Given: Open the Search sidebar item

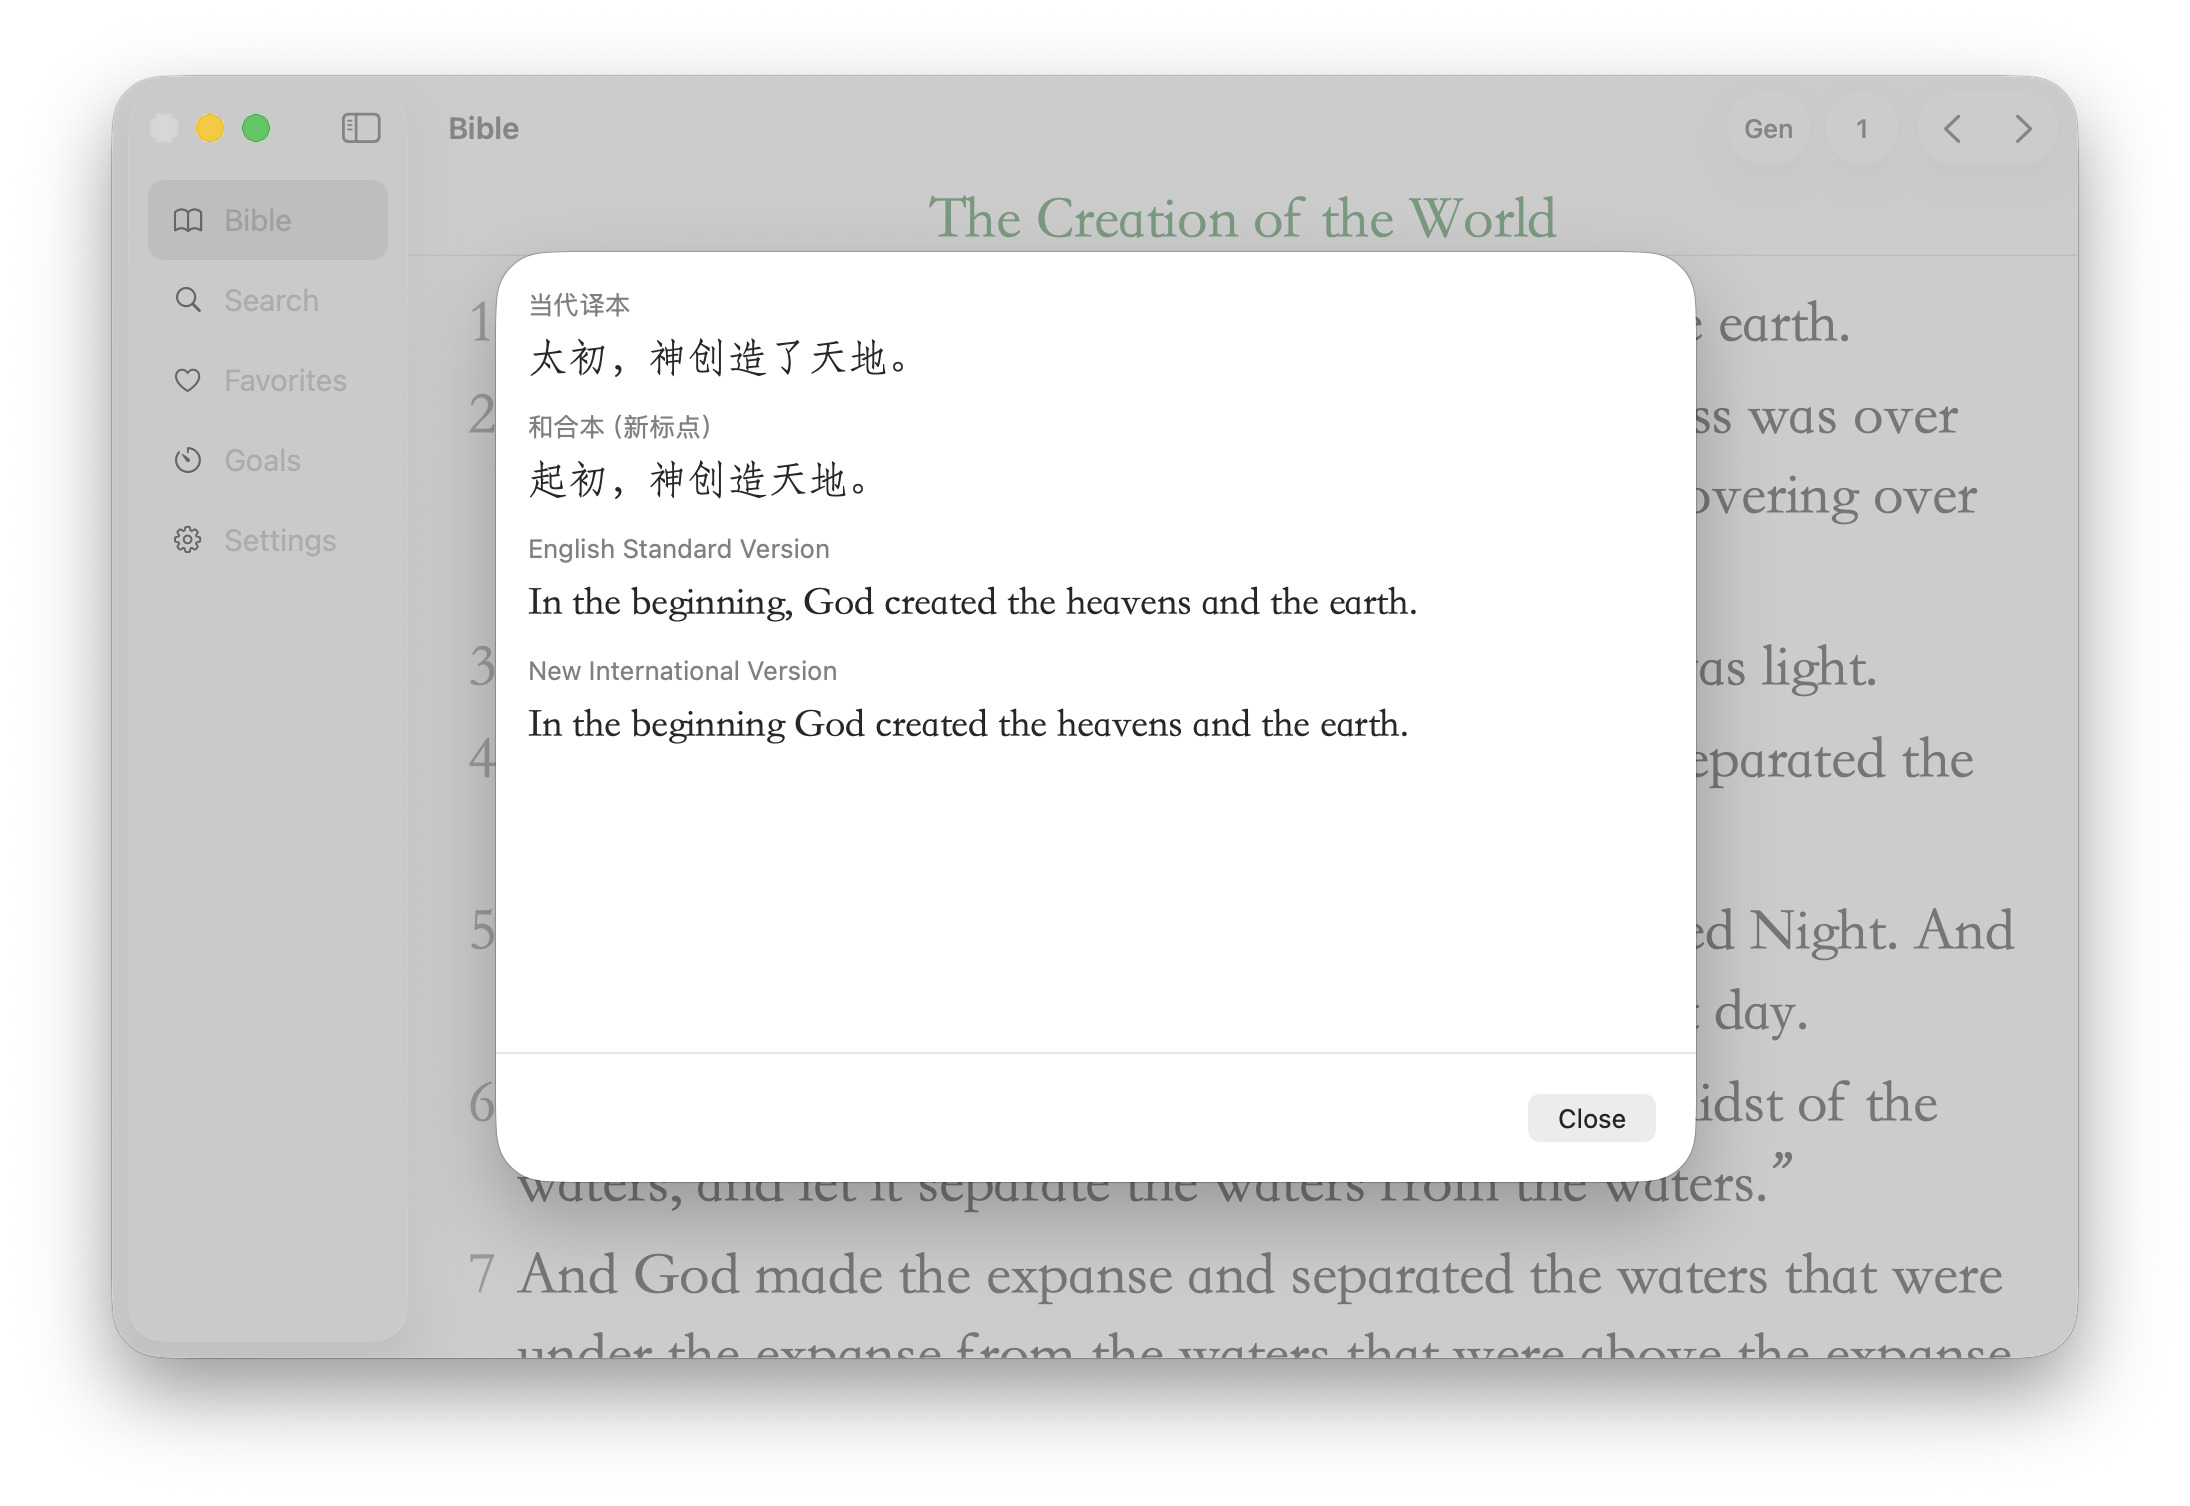Looking at the screenshot, I should click(x=270, y=300).
